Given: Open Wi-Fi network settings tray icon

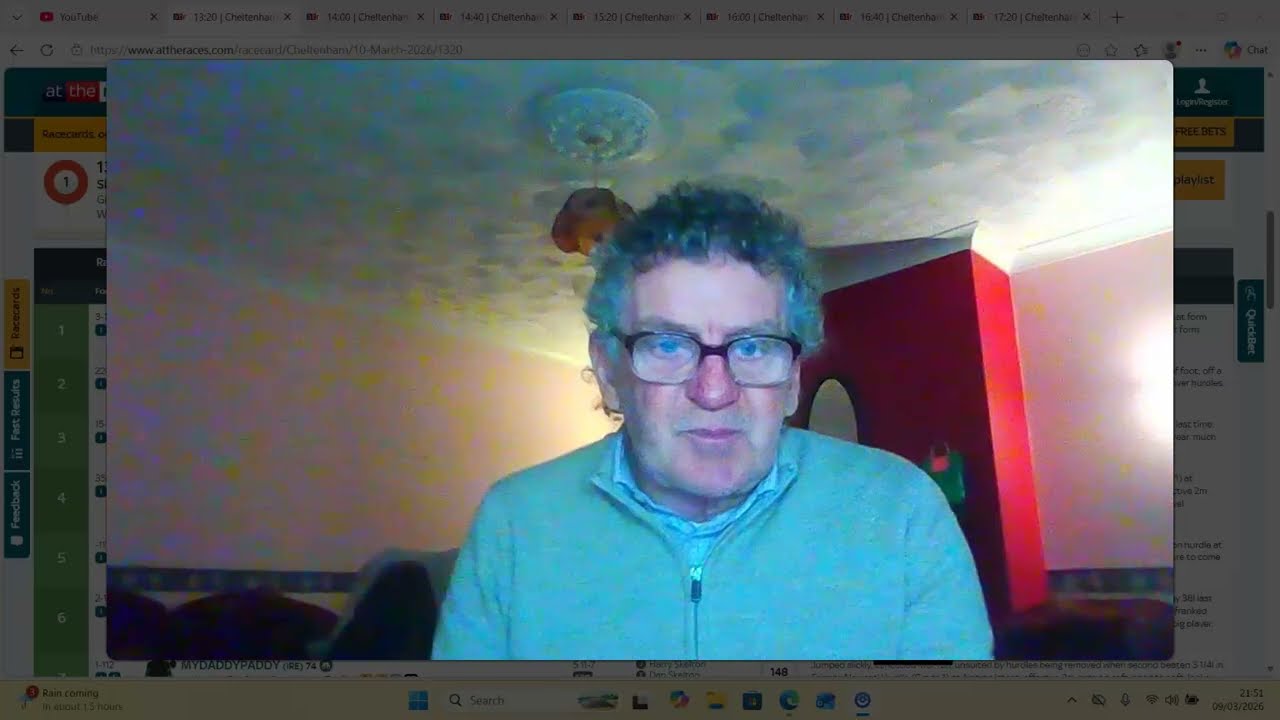Looking at the screenshot, I should click(1151, 700).
